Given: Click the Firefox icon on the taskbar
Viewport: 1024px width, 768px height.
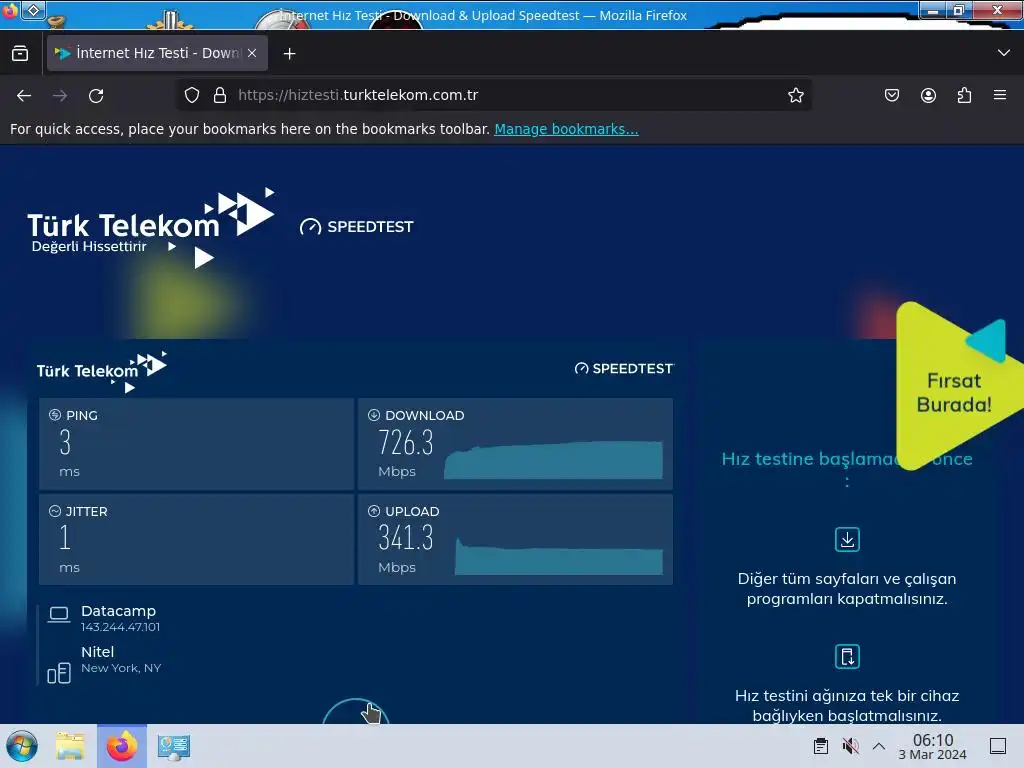Looking at the screenshot, I should tap(122, 746).
